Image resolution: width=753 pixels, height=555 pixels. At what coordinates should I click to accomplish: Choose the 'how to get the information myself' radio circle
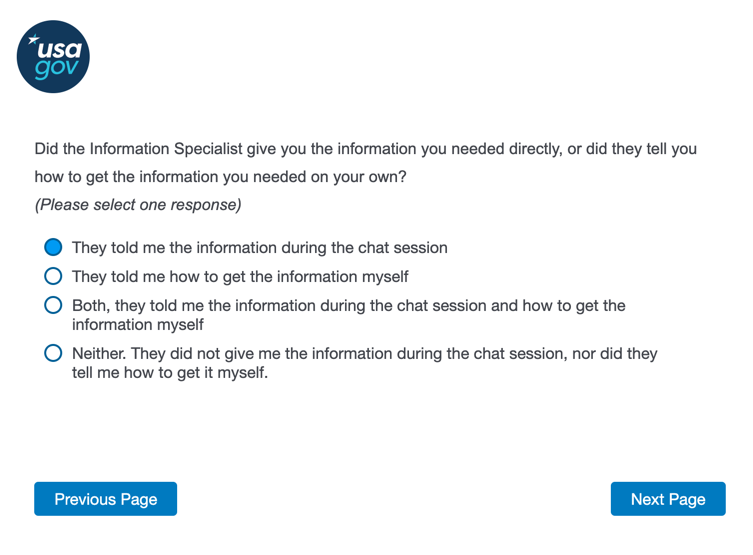[54, 276]
